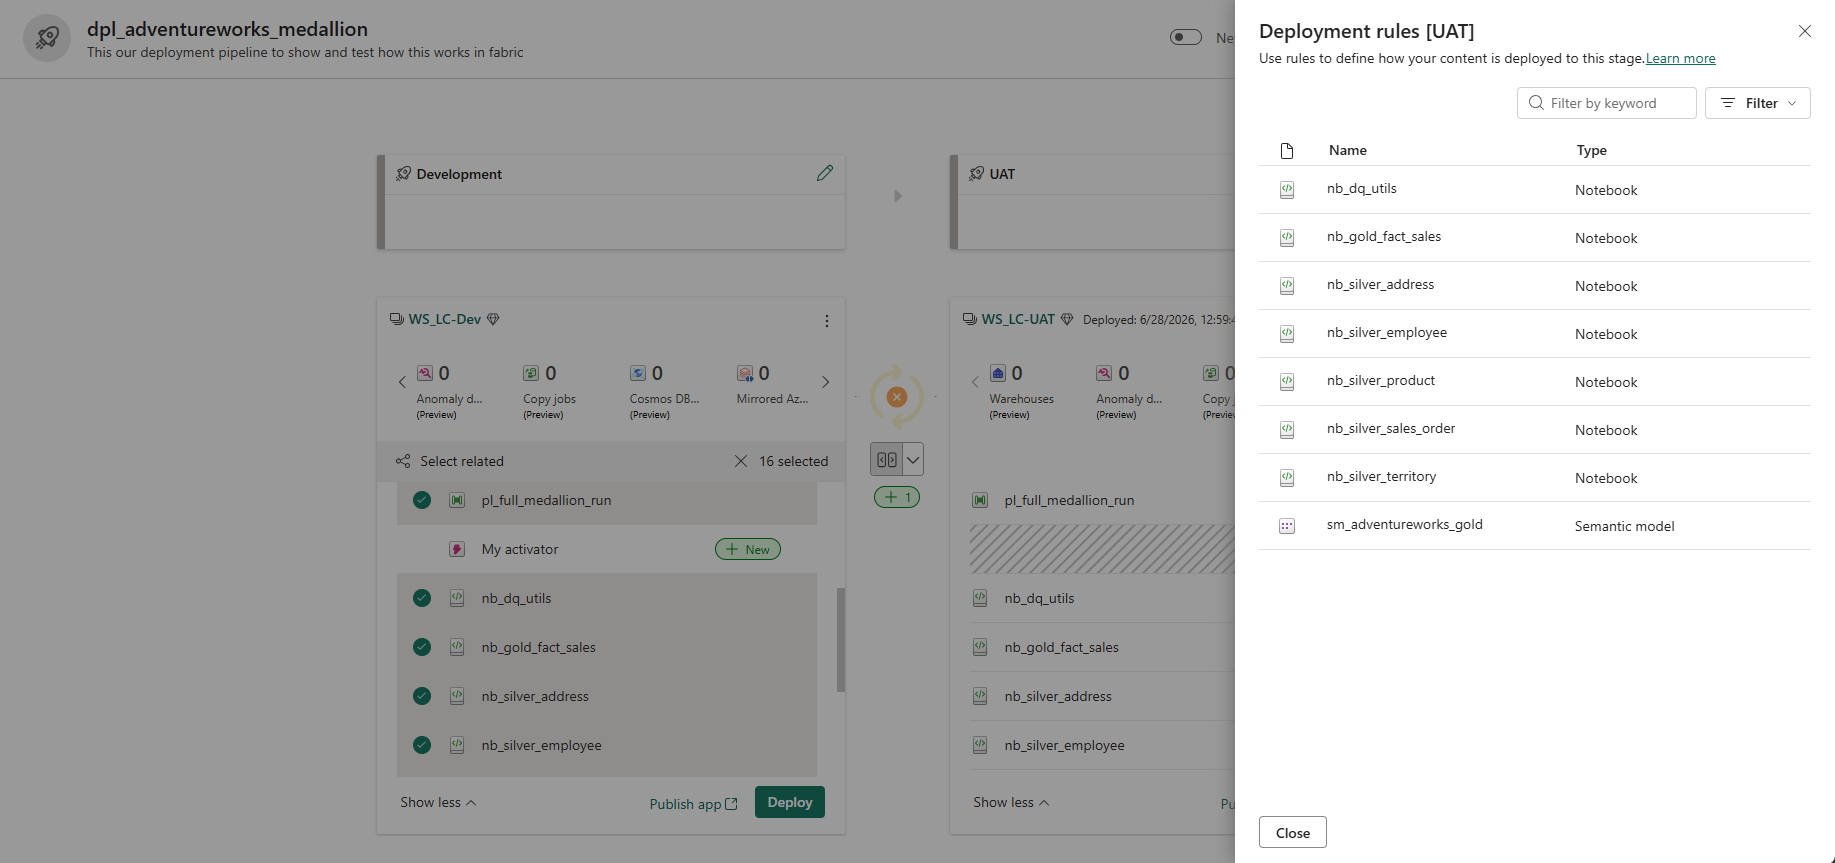Select nb_silver_product rule row
The height and width of the screenshot is (863, 1835).
pos(1535,382)
